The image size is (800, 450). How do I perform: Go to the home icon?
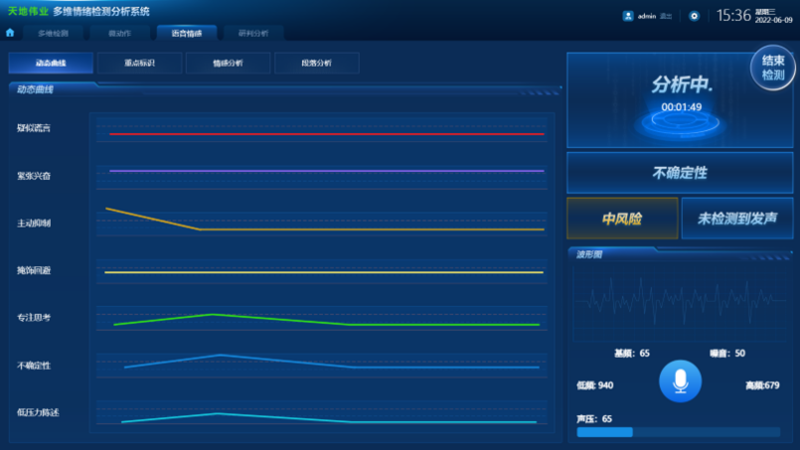[10, 33]
